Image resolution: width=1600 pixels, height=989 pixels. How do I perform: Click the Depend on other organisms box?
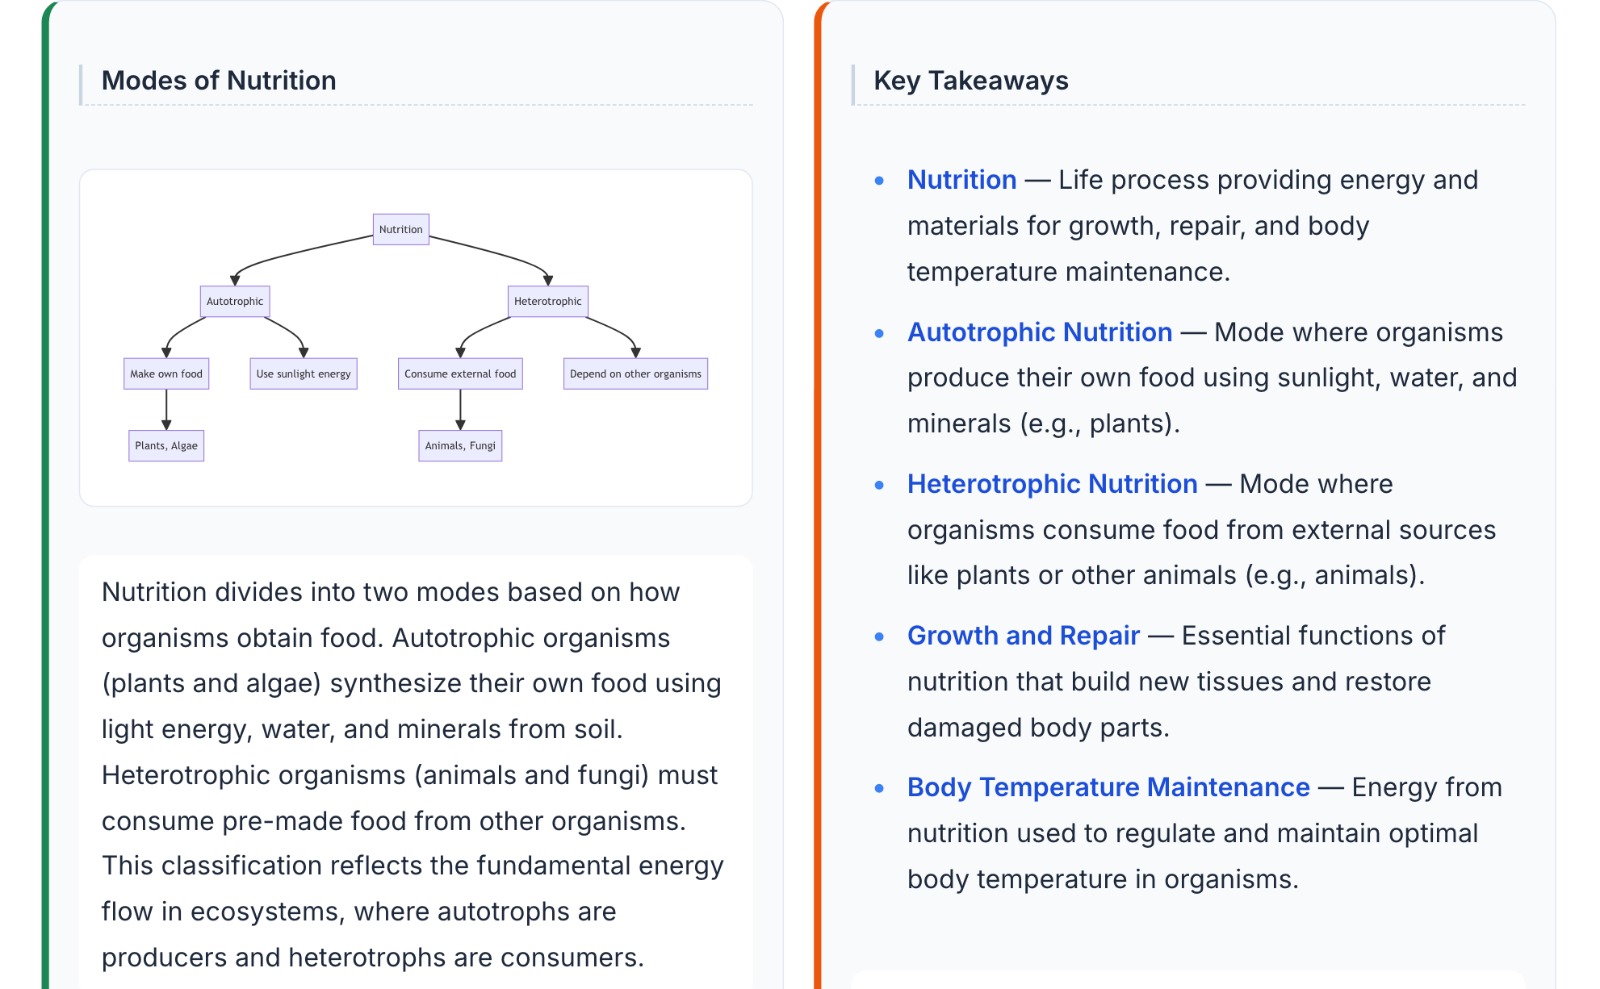point(636,374)
